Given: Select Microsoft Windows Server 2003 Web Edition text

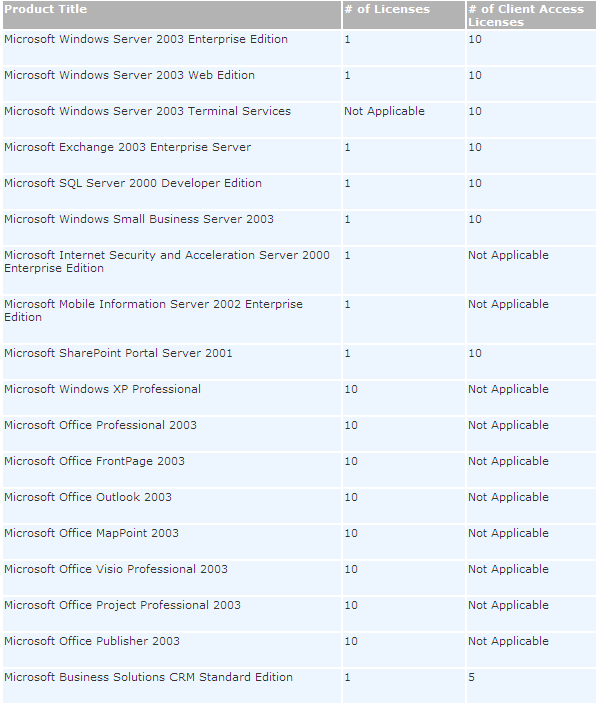Looking at the screenshot, I should click(x=129, y=75).
